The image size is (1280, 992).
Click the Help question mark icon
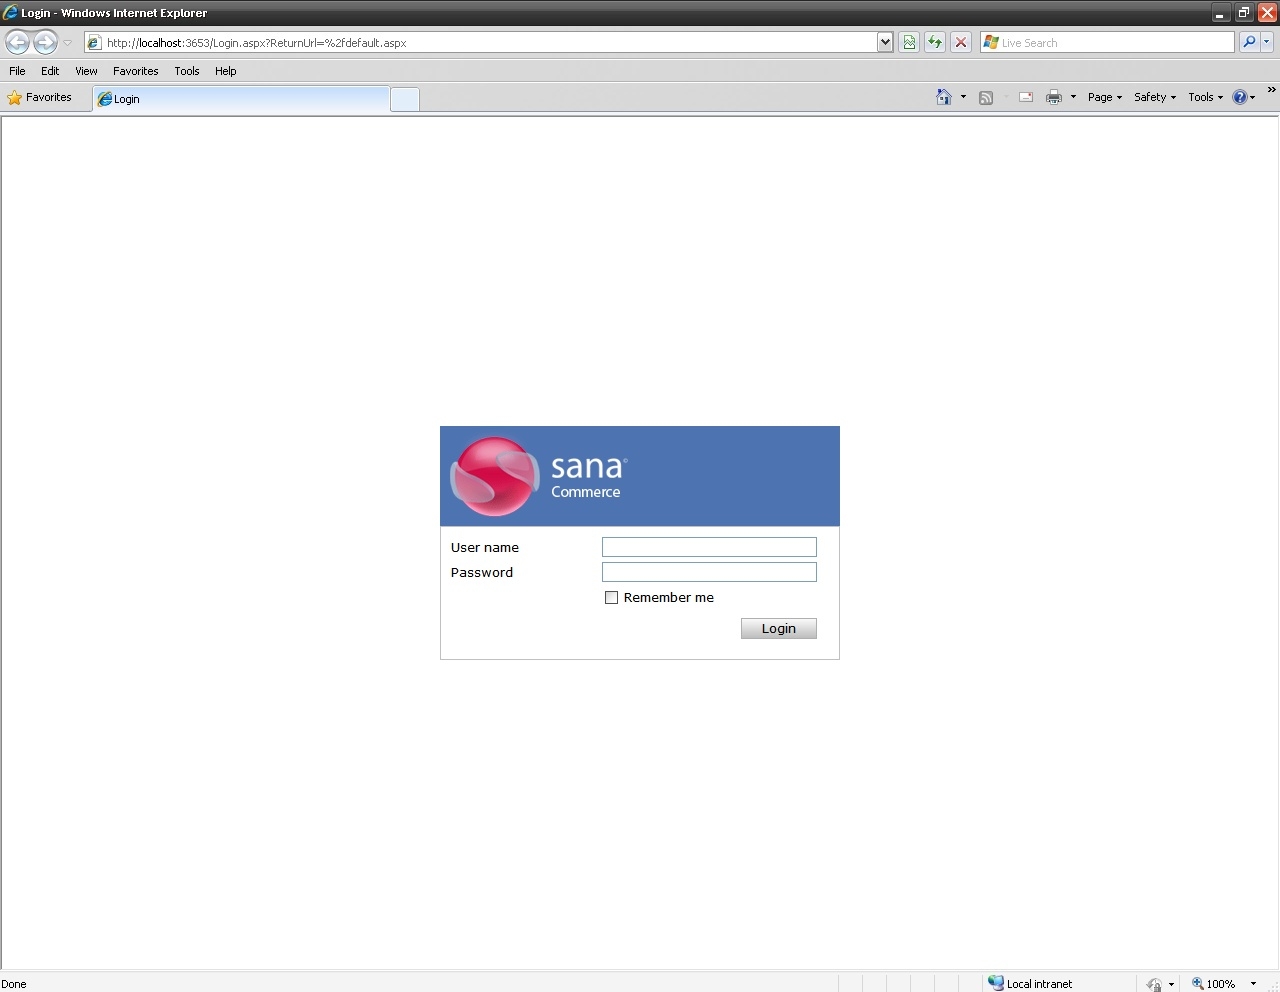1240,97
